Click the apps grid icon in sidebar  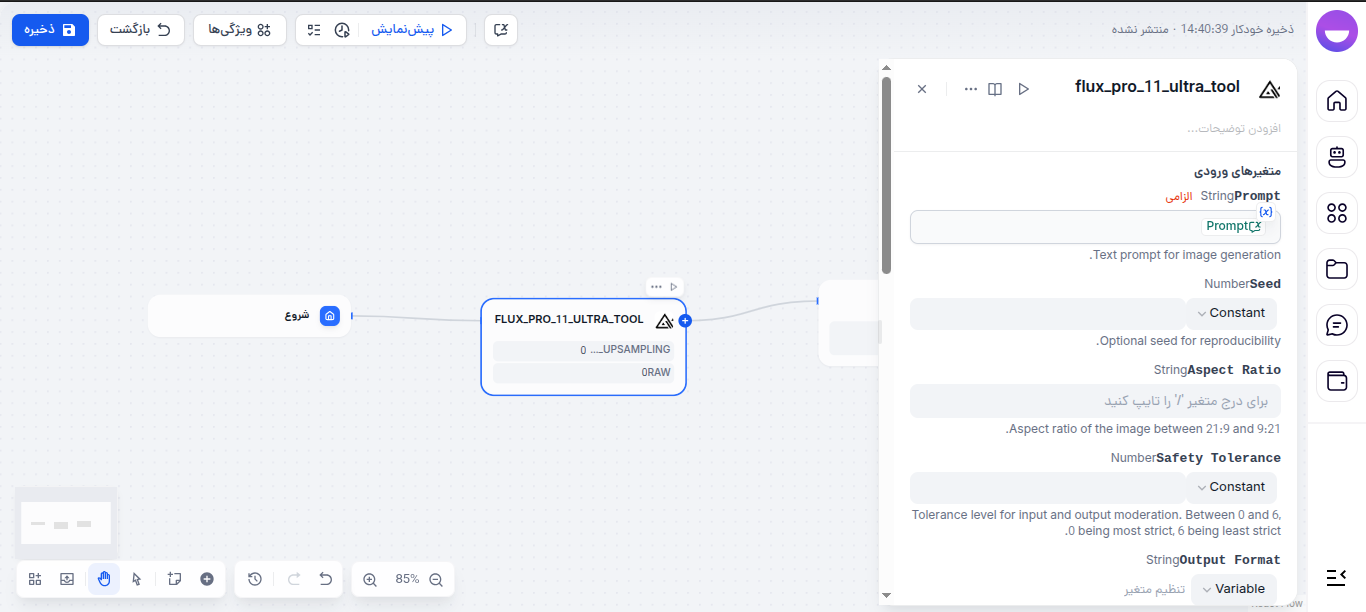[1337, 213]
